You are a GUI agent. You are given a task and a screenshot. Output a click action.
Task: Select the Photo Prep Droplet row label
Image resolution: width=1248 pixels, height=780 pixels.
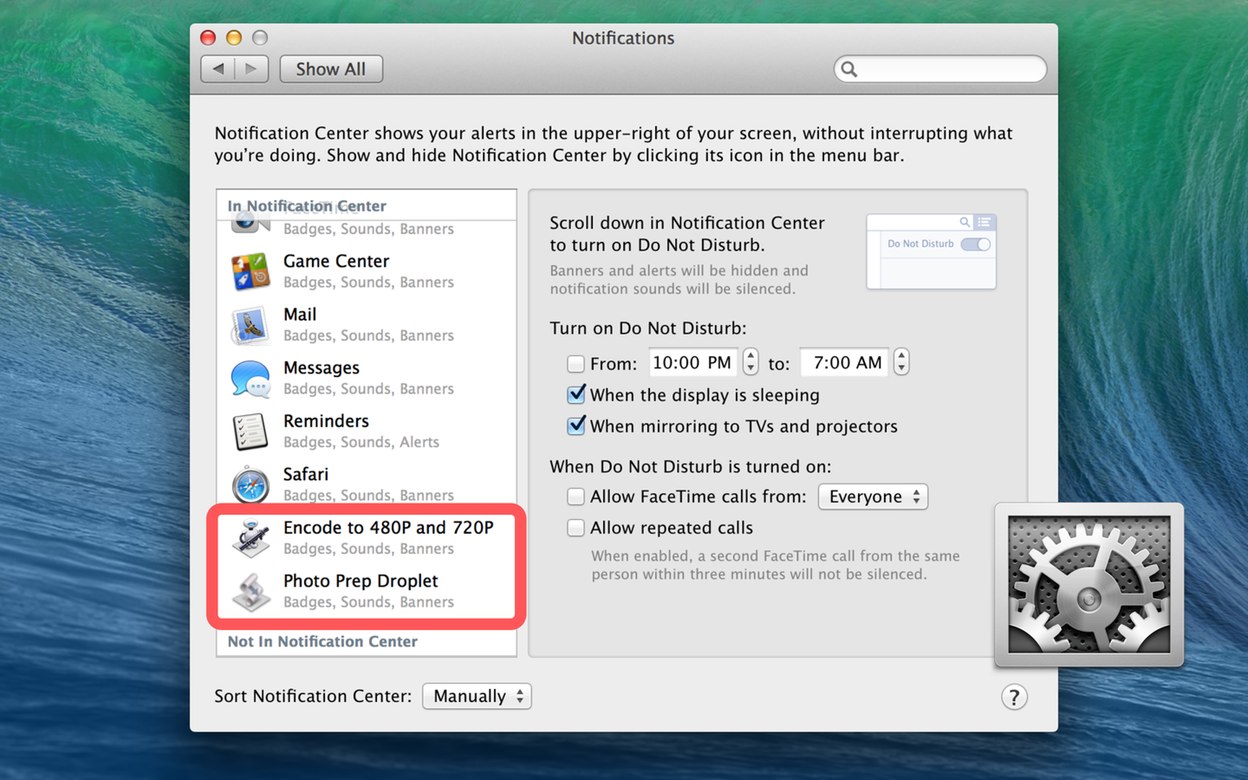click(361, 581)
